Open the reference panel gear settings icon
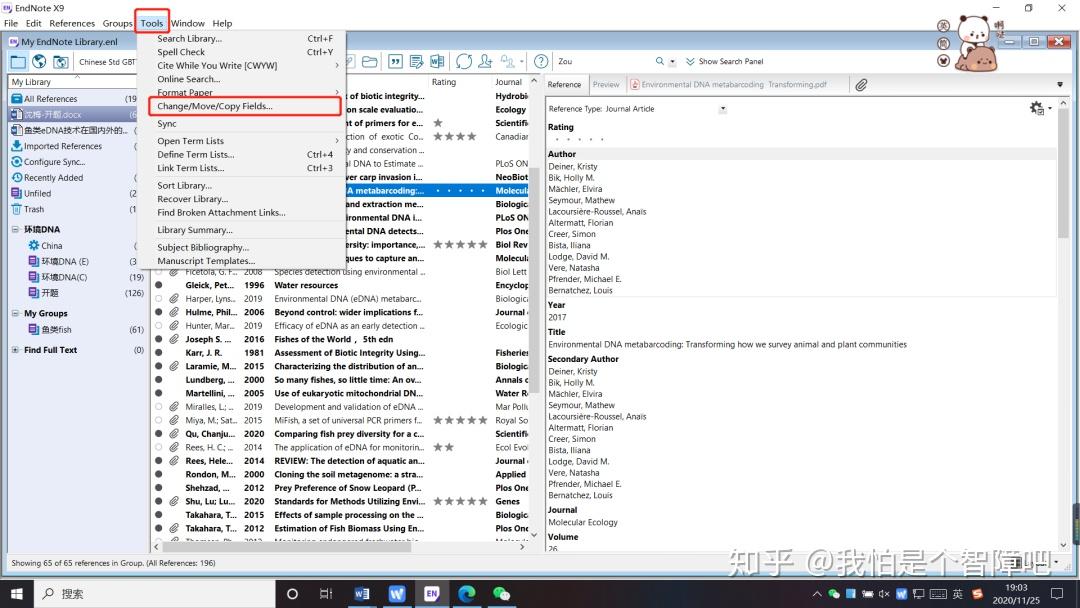The width and height of the screenshot is (1080, 608). (x=1036, y=108)
